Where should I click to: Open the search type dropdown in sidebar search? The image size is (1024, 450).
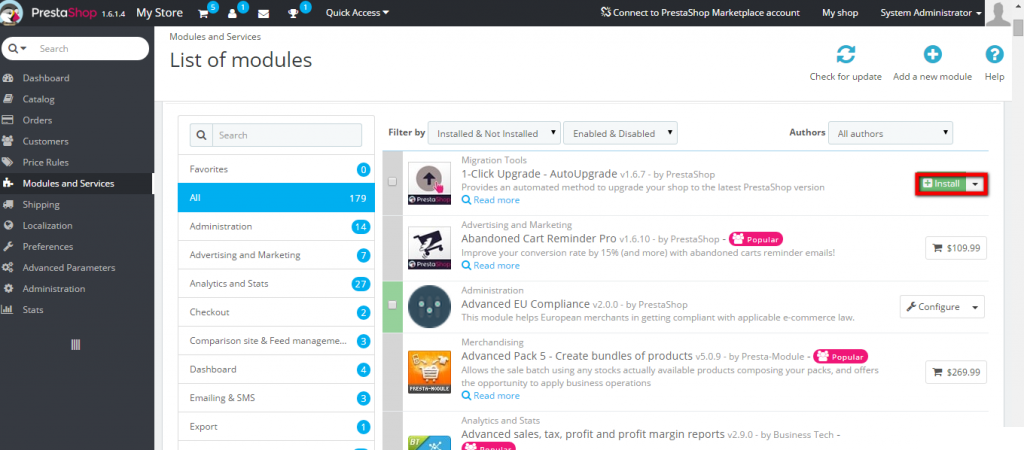click(x=18, y=48)
